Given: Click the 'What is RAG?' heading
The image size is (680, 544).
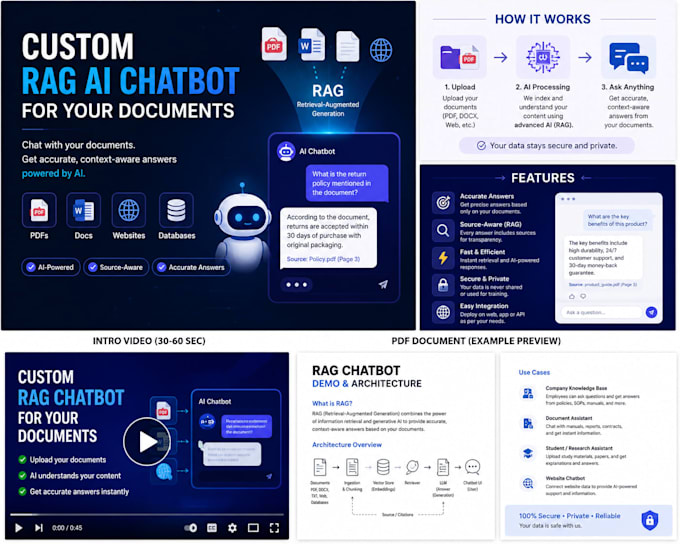Looking at the screenshot, I should 332,403.
